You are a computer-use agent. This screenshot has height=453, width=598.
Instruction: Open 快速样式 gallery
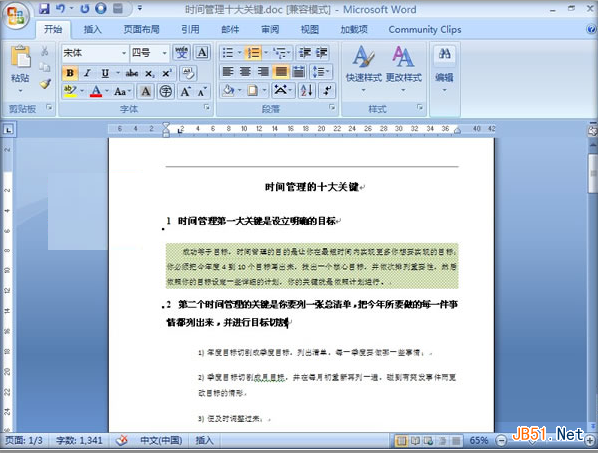[363, 69]
